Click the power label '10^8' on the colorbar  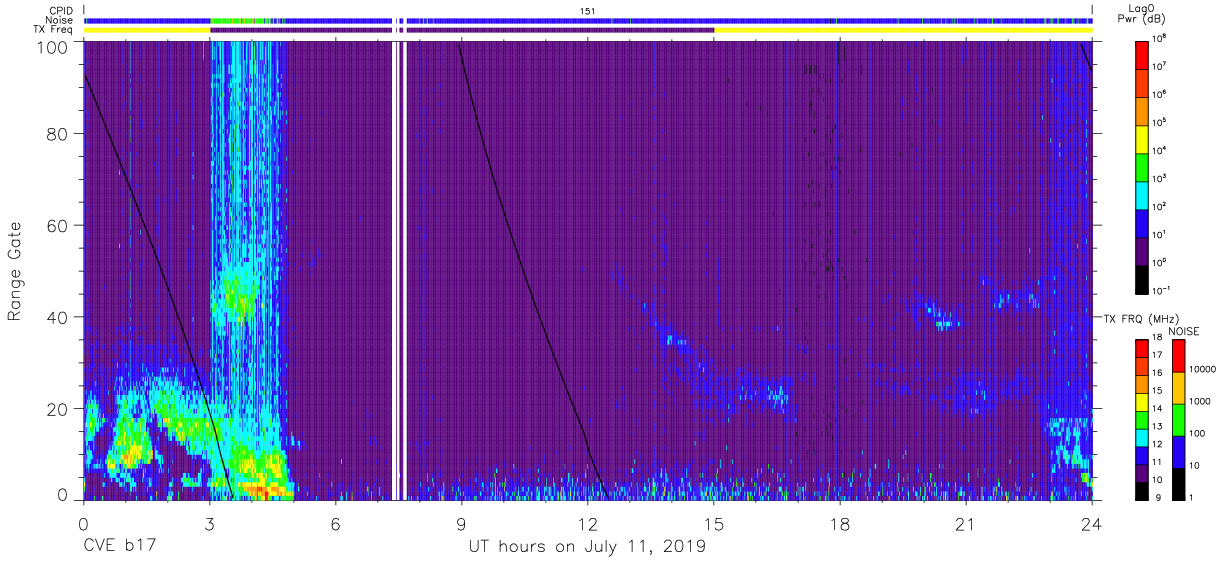coord(1159,38)
